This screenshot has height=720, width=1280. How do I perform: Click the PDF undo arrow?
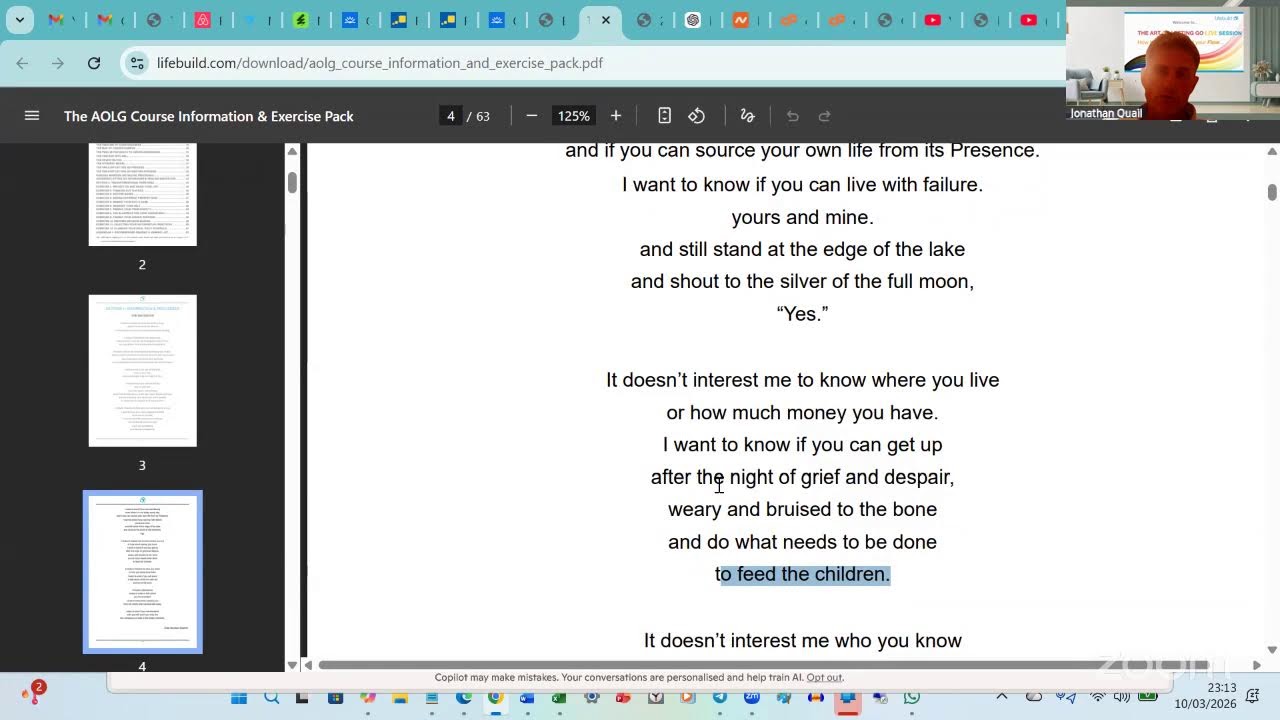pyautogui.click(x=792, y=116)
